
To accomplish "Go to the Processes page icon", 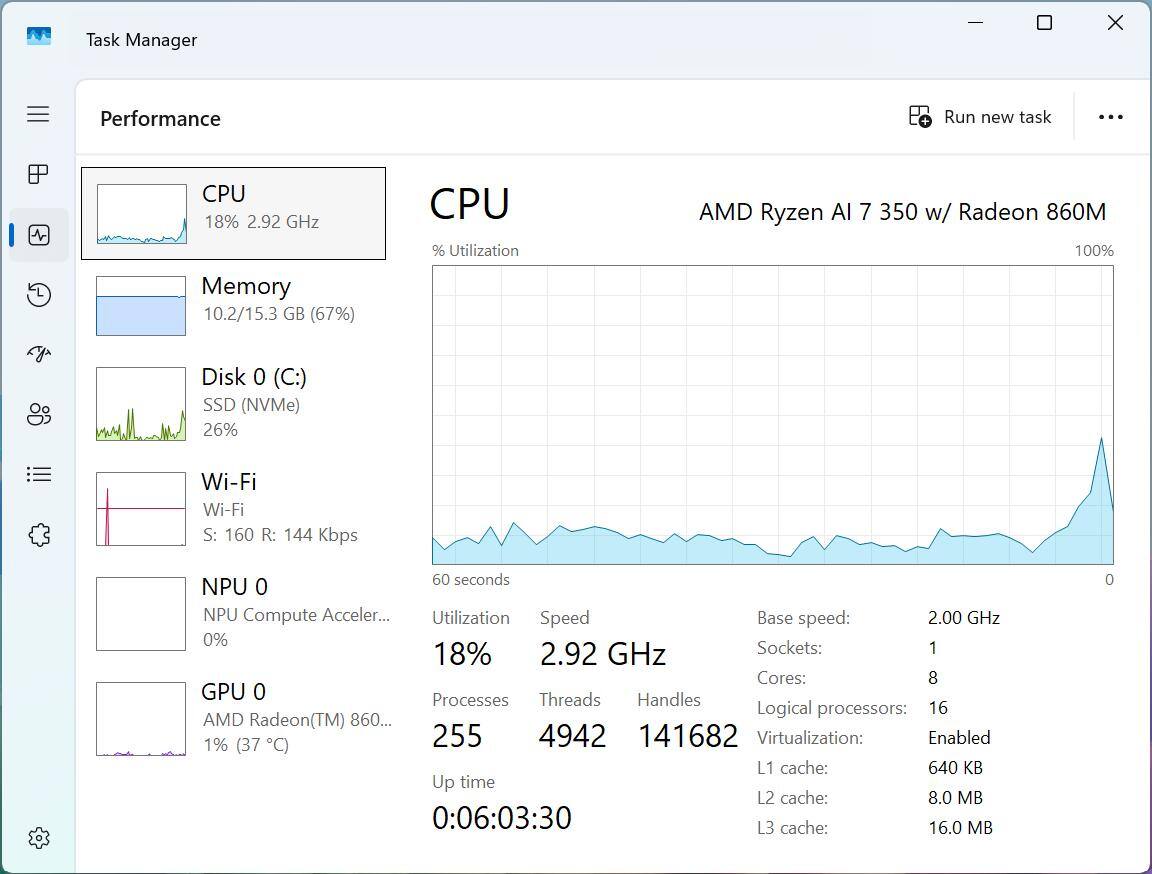I will coord(38,175).
